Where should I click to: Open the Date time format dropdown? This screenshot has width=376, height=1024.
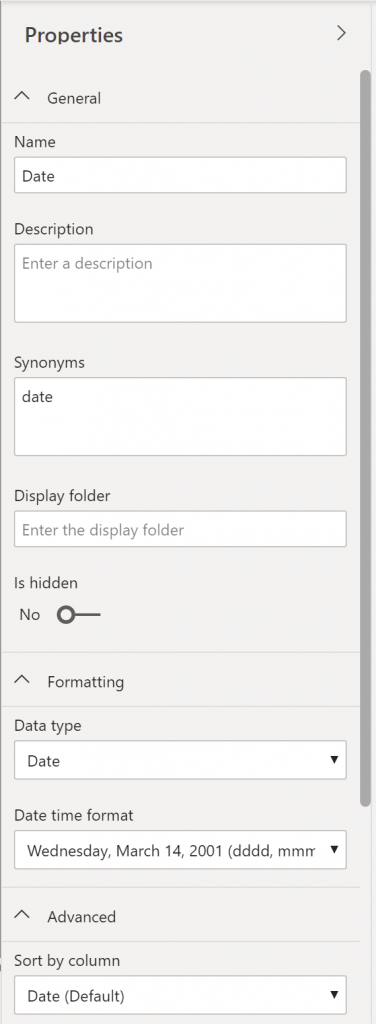click(x=180, y=850)
